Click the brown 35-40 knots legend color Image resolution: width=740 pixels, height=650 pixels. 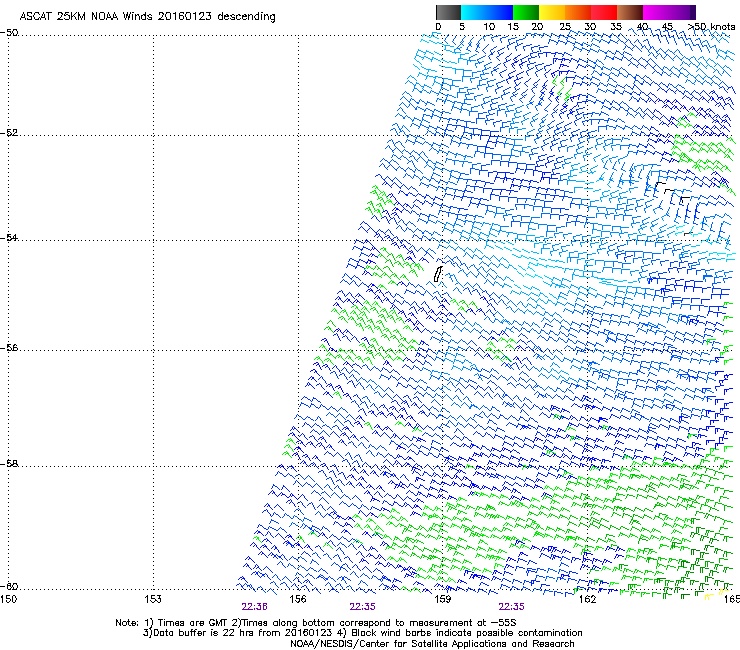[630, 12]
